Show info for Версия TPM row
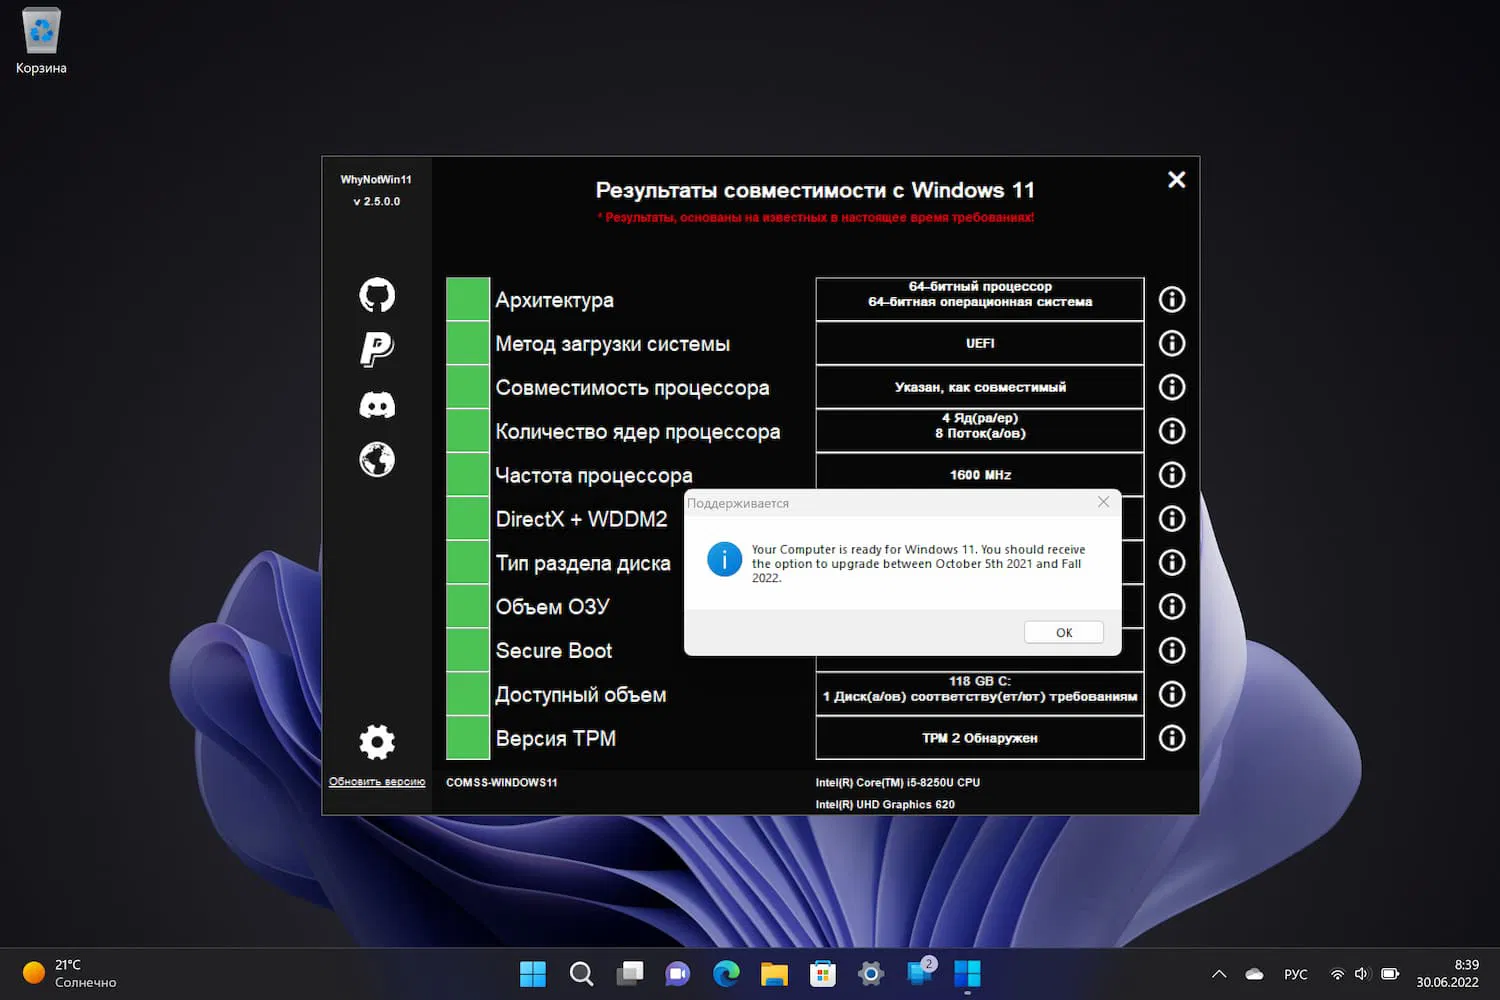1500x1000 pixels. pos(1171,738)
